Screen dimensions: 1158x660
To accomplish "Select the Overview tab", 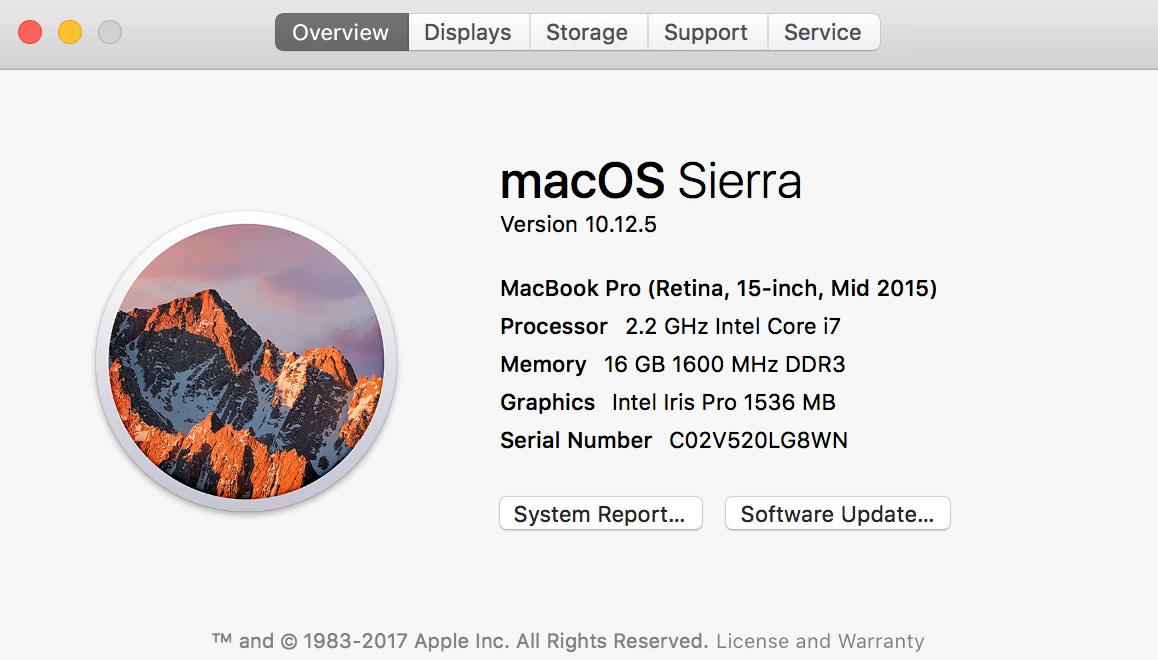I will [x=341, y=32].
